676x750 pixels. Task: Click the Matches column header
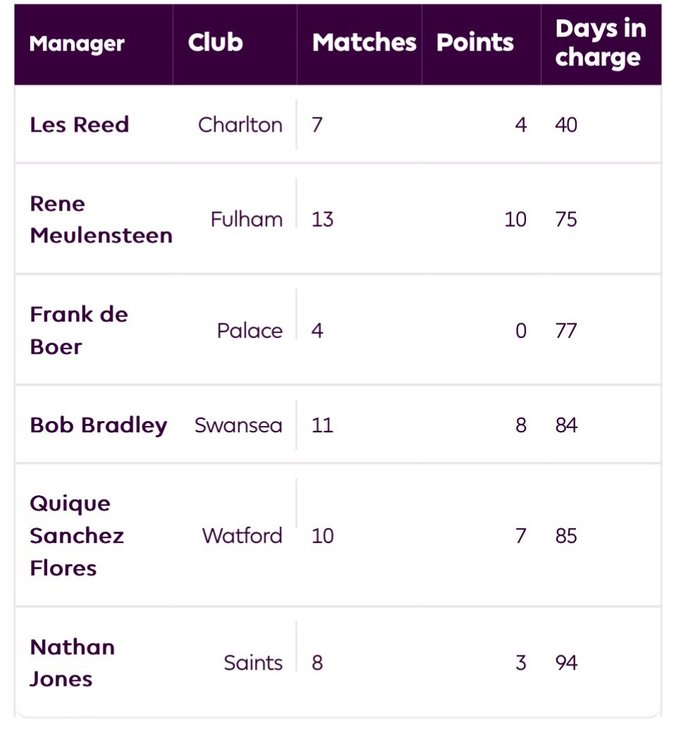click(x=364, y=43)
